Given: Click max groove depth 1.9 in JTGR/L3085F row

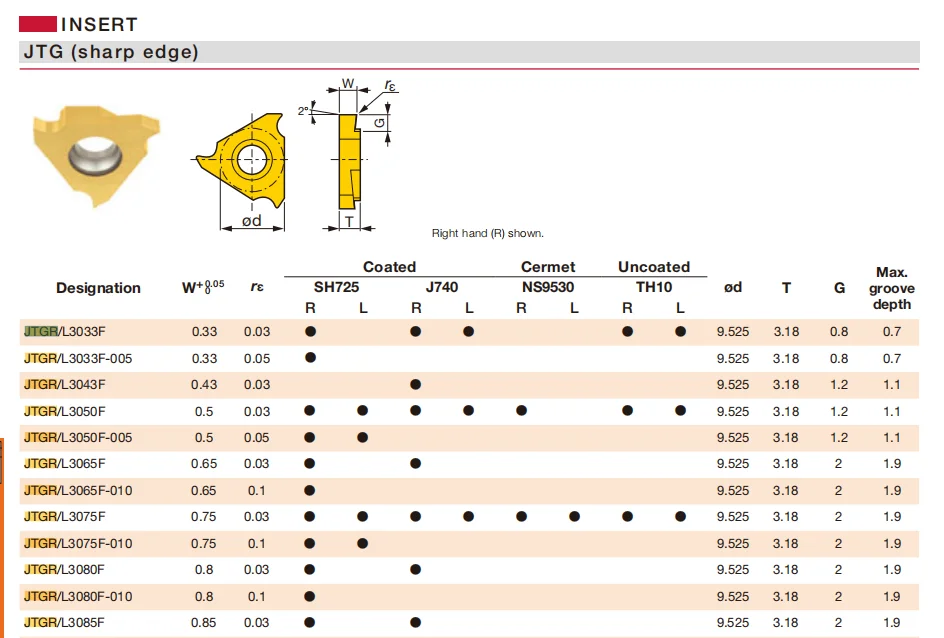Looking at the screenshot, I should [x=892, y=622].
